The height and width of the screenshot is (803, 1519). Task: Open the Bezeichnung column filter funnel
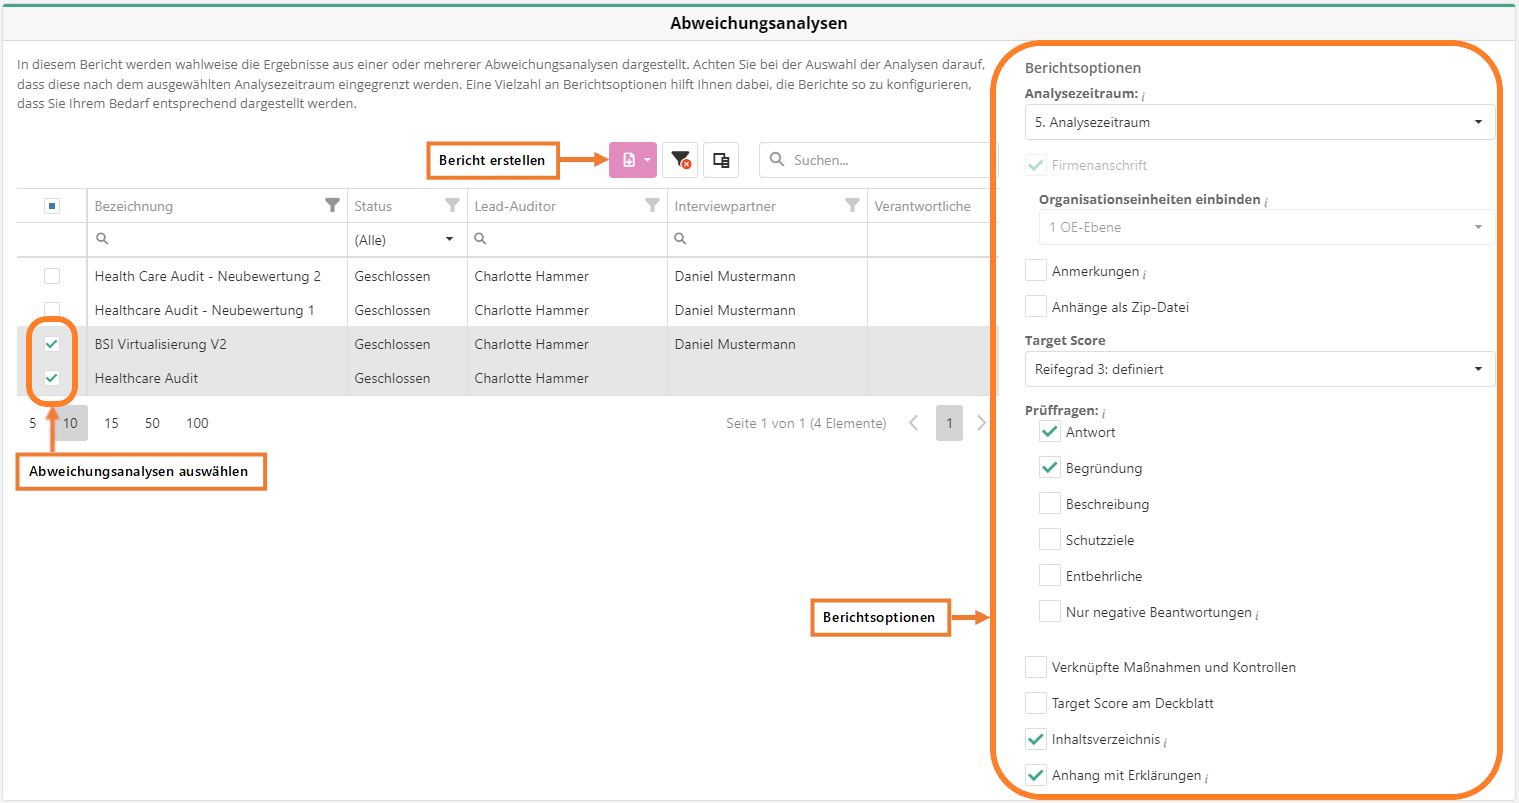point(332,205)
